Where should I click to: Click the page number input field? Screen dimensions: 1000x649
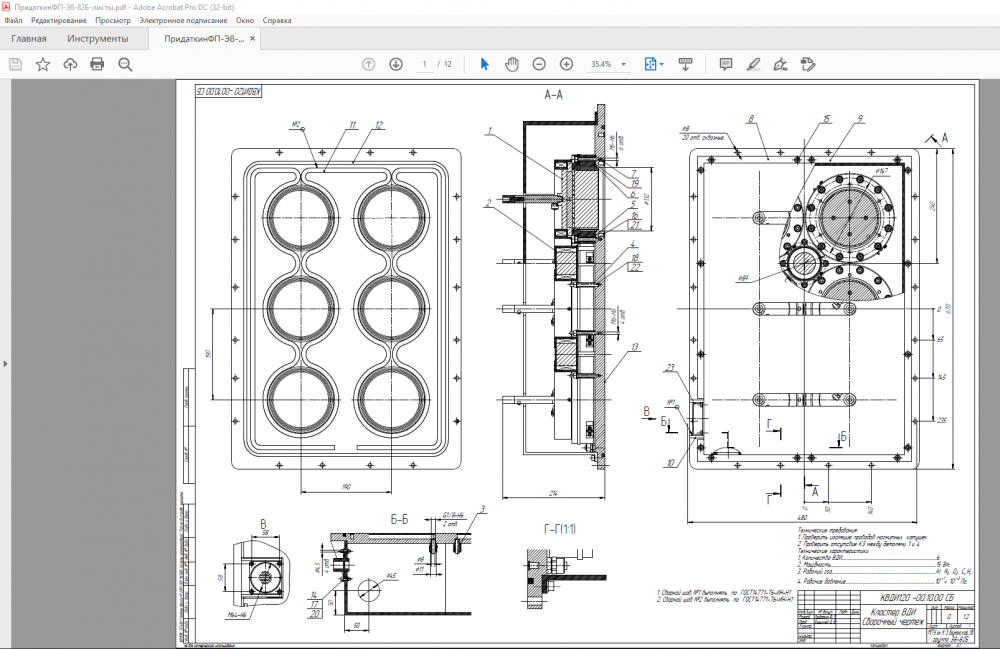tap(425, 64)
